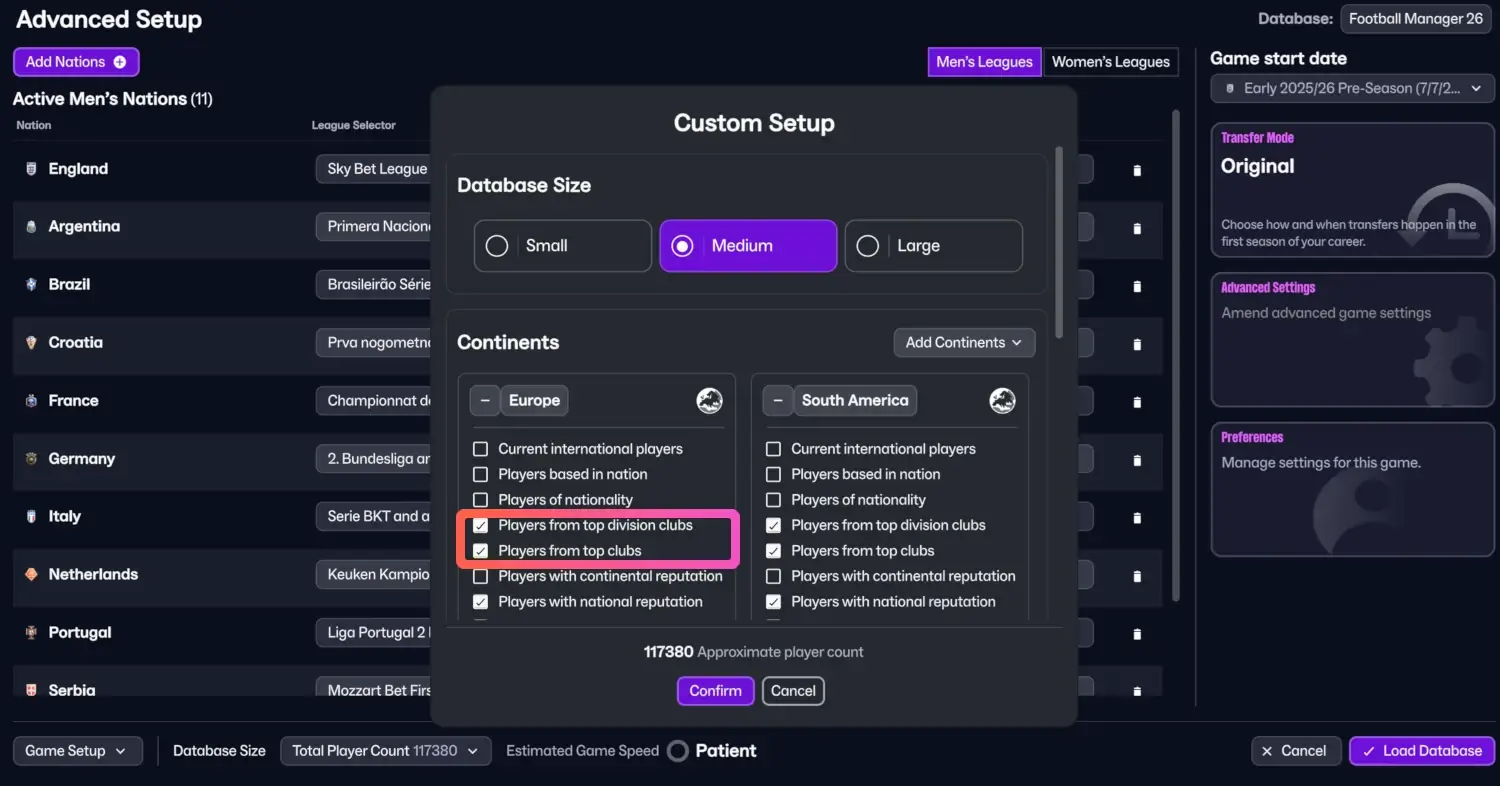This screenshot has width=1500, height=786.
Task: Delete the Italy nation row
Action: click(x=1137, y=518)
